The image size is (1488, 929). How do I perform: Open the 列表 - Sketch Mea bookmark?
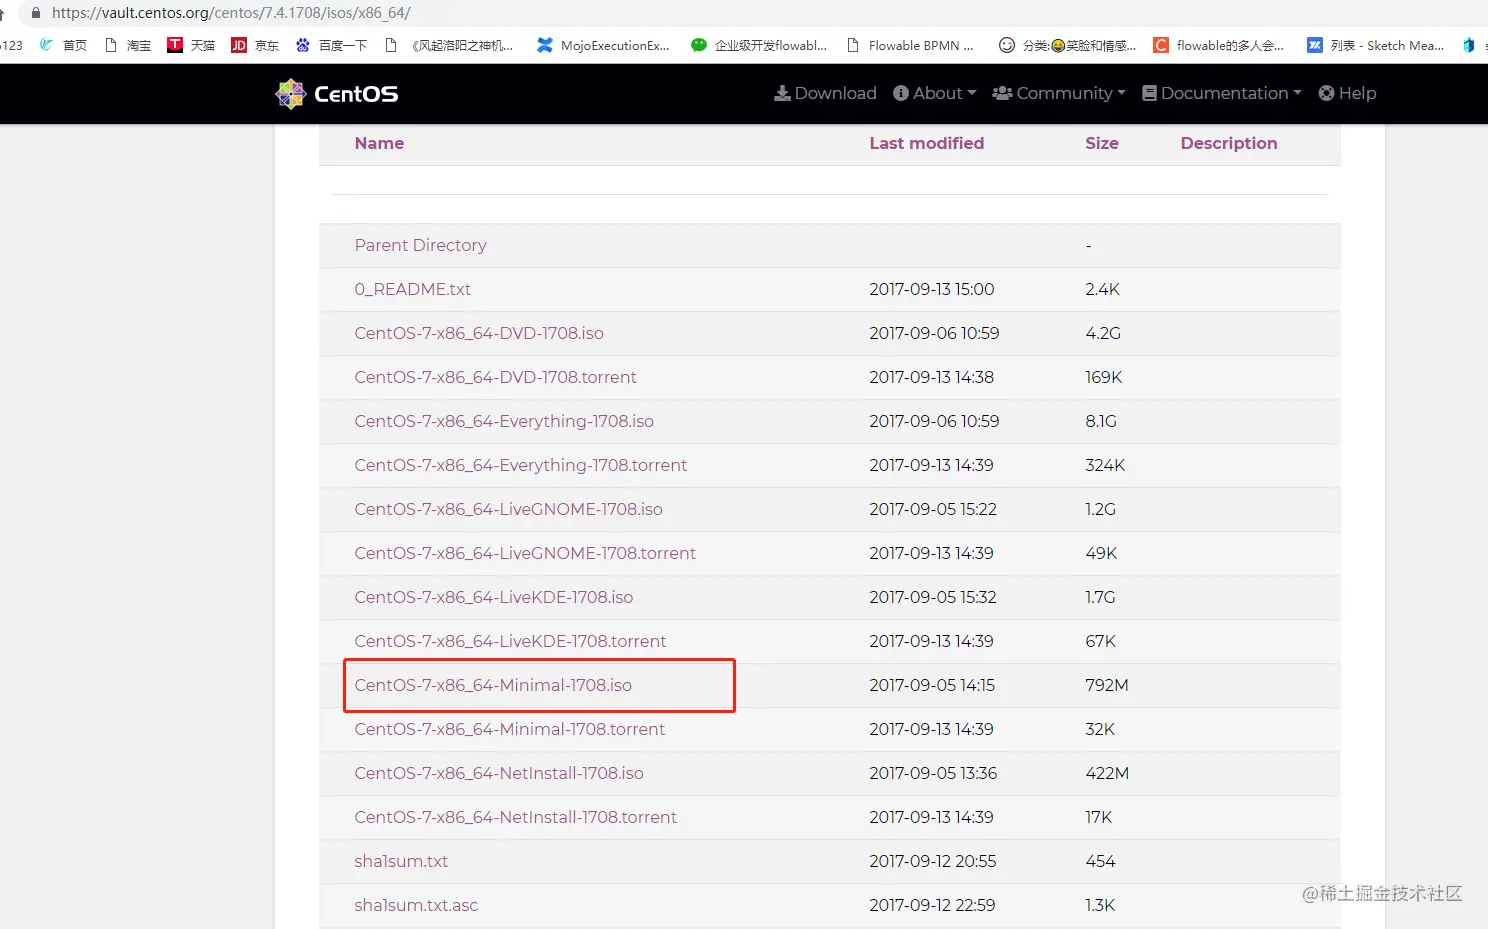pyautogui.click(x=1376, y=45)
